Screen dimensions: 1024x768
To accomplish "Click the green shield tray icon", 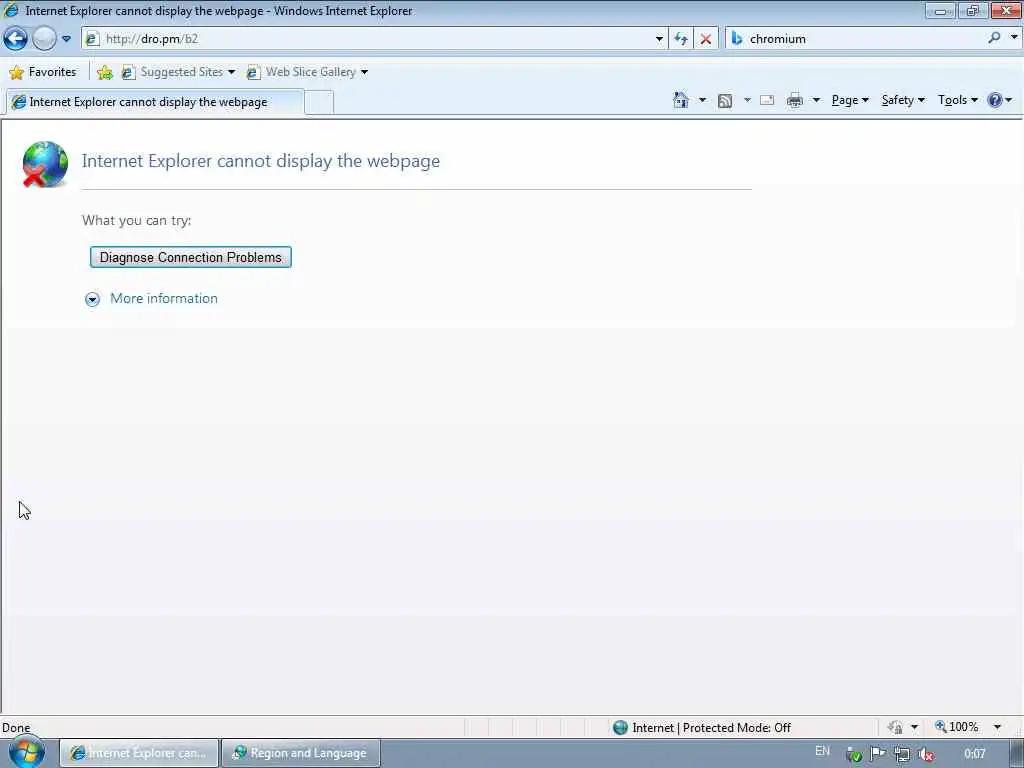I will point(854,755).
